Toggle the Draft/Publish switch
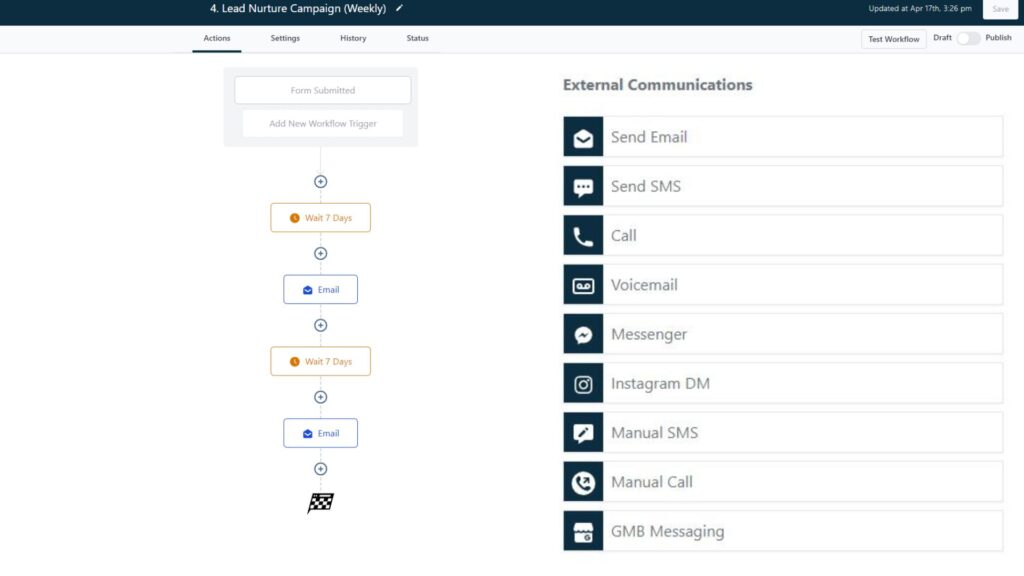The height and width of the screenshot is (576, 1024). [968, 39]
